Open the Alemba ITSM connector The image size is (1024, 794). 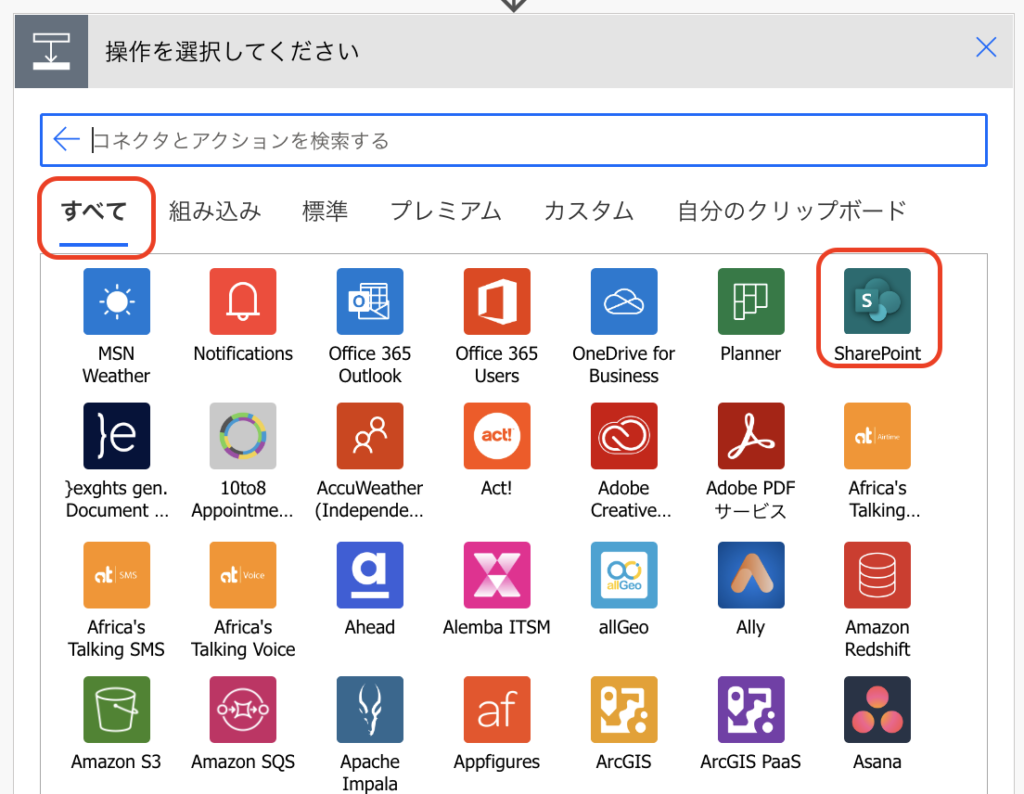click(x=497, y=575)
